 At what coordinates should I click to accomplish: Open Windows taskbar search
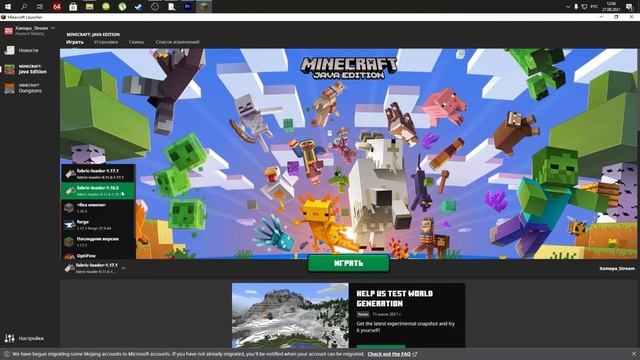pyautogui.click(x=24, y=7)
